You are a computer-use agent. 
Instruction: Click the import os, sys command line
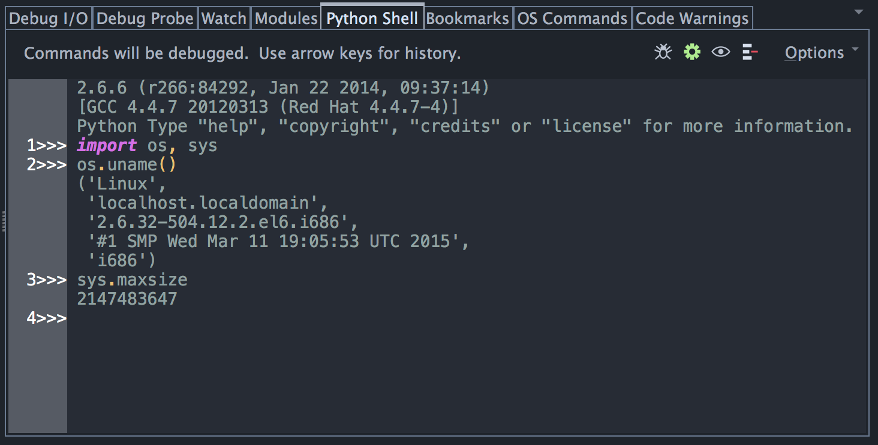[x=146, y=146]
